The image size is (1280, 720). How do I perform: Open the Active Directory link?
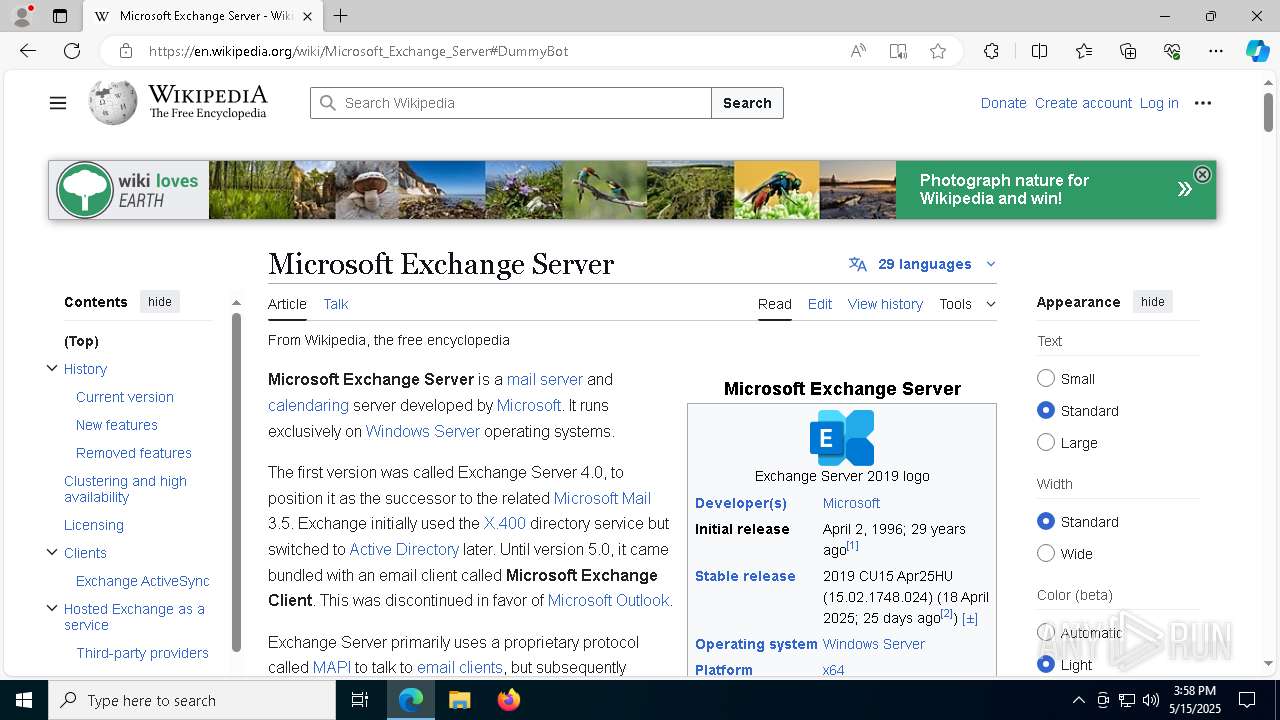pyautogui.click(x=404, y=549)
